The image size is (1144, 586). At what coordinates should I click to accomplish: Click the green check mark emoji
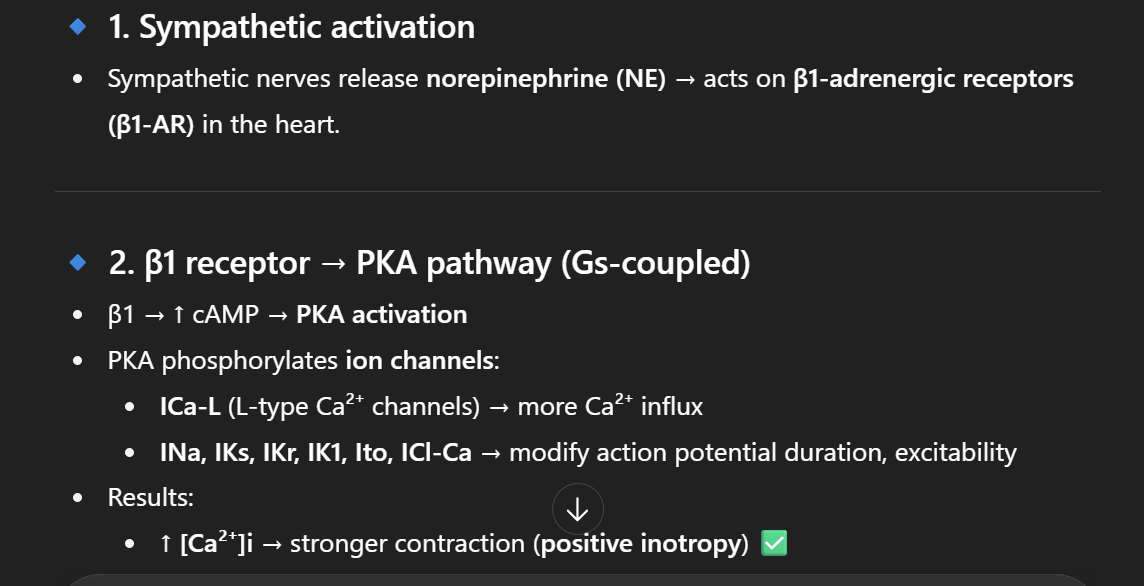774,544
